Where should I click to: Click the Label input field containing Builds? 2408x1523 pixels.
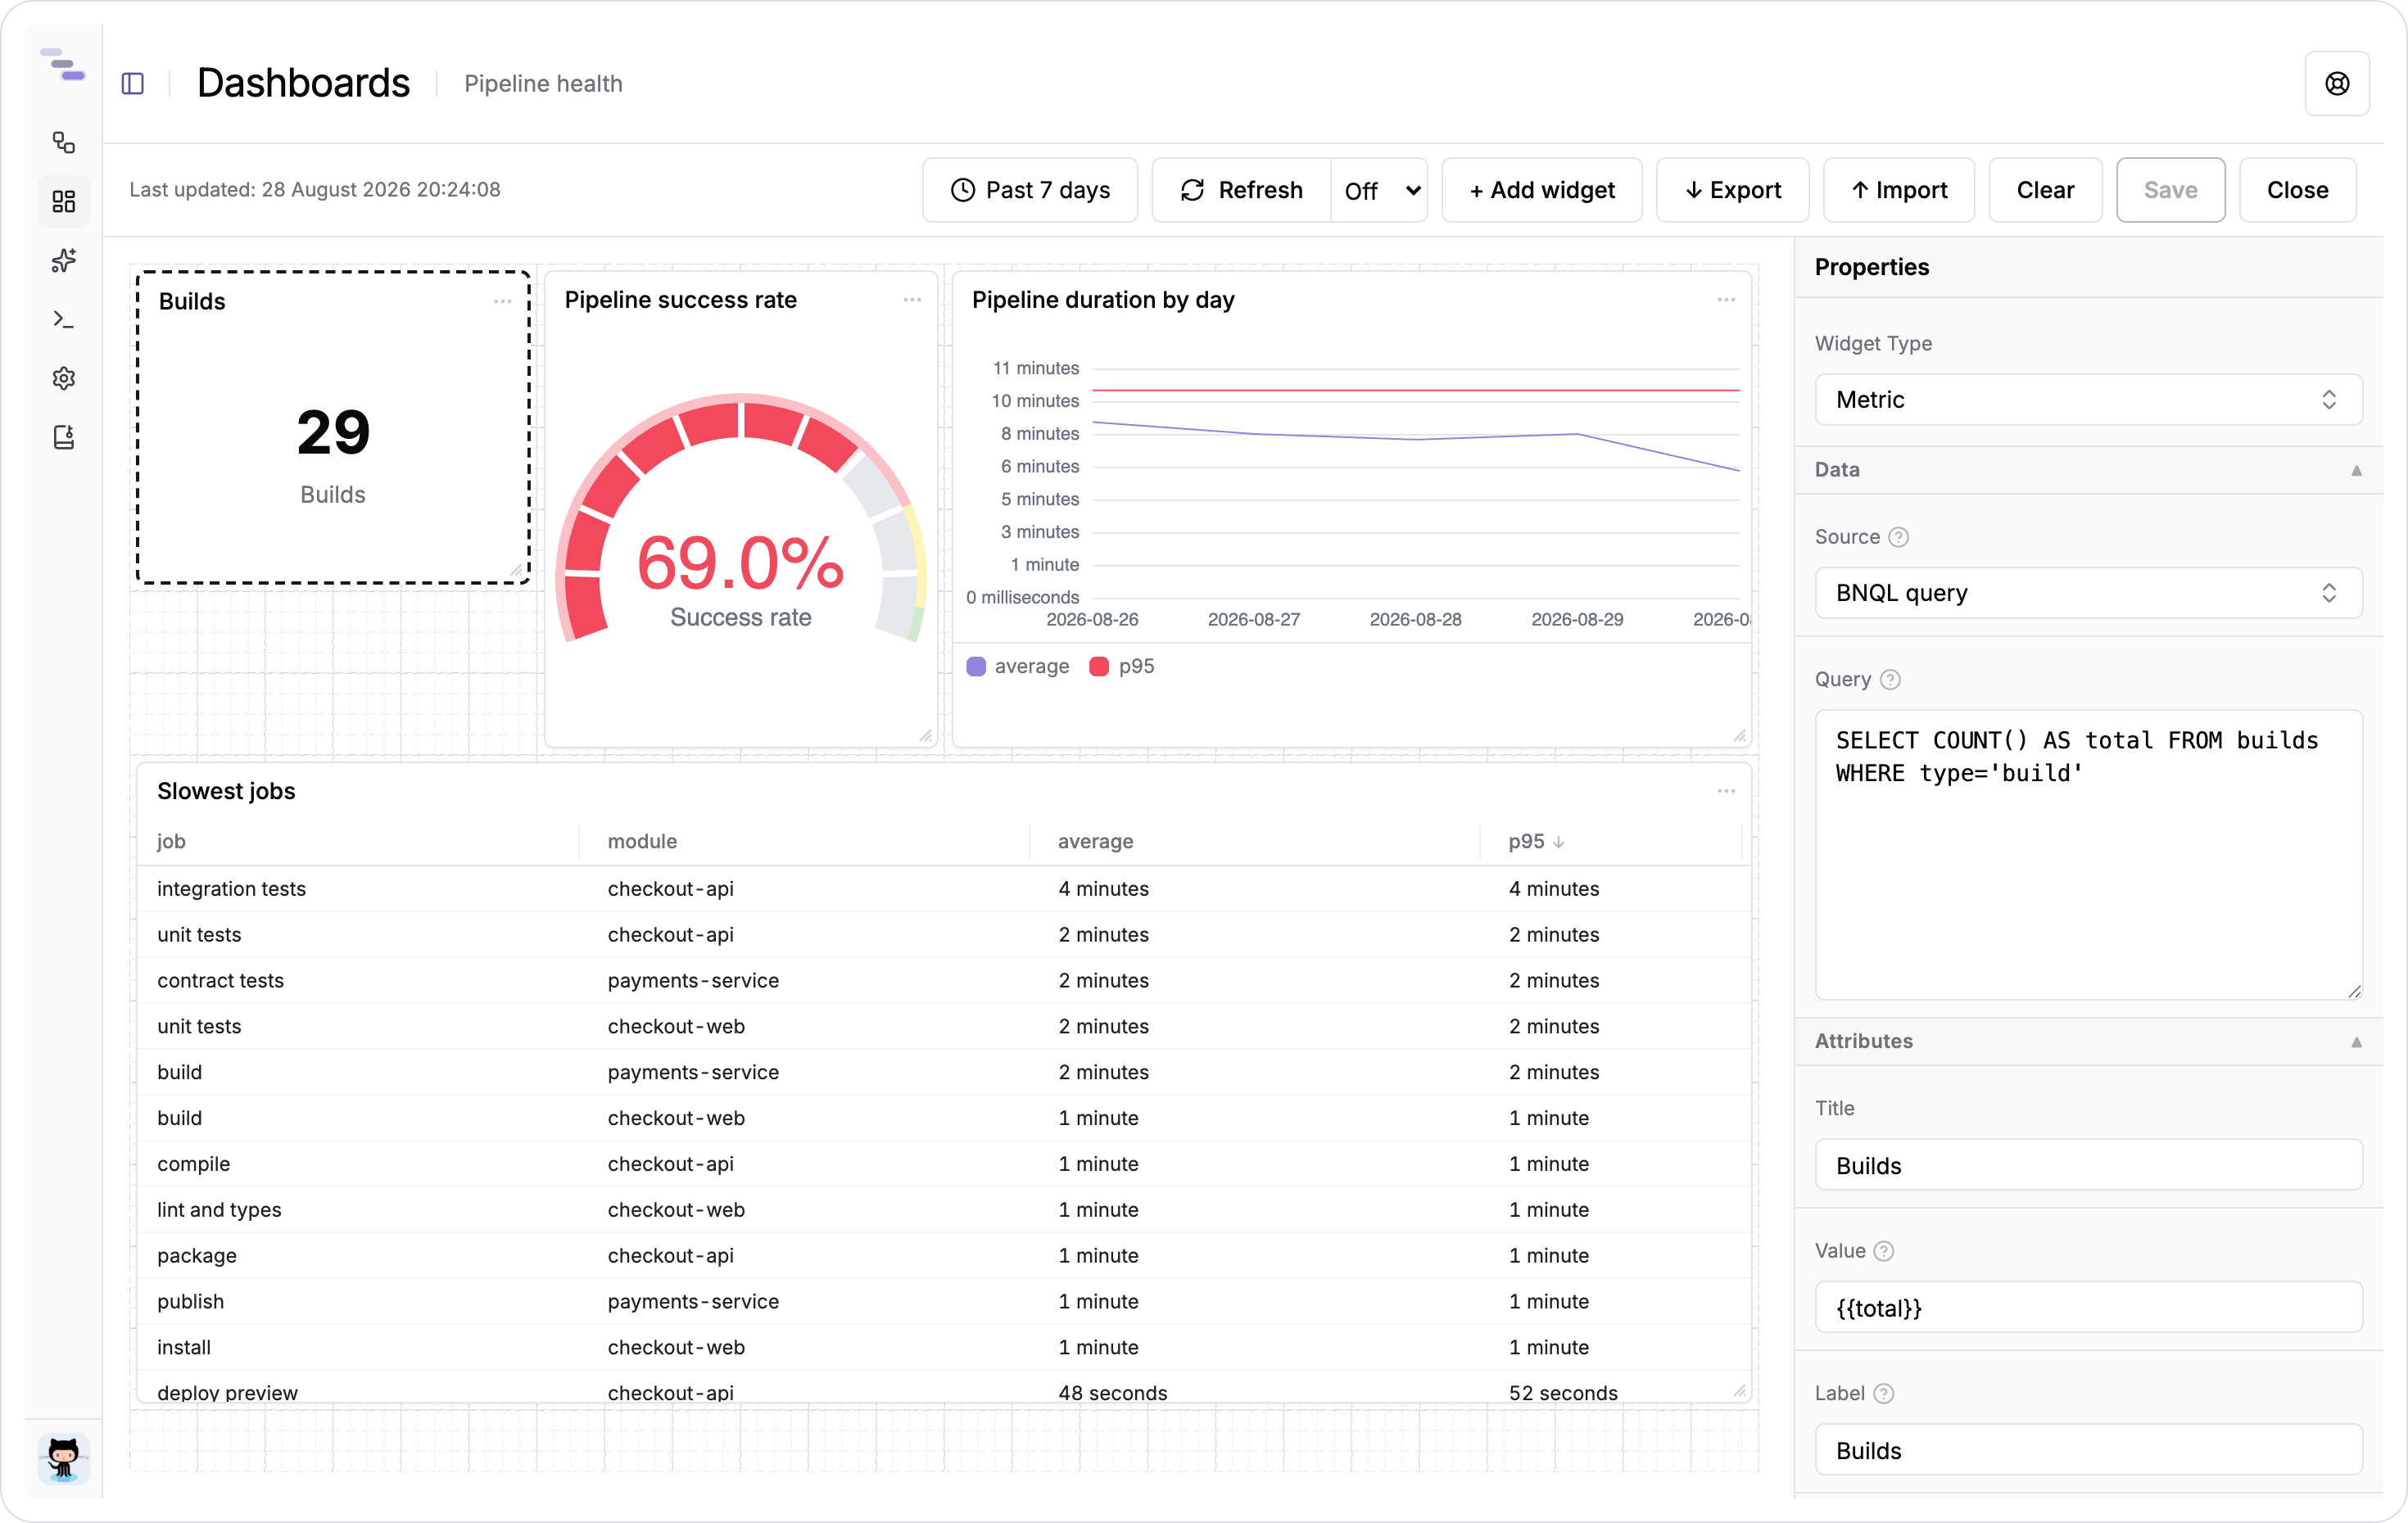point(2089,1450)
